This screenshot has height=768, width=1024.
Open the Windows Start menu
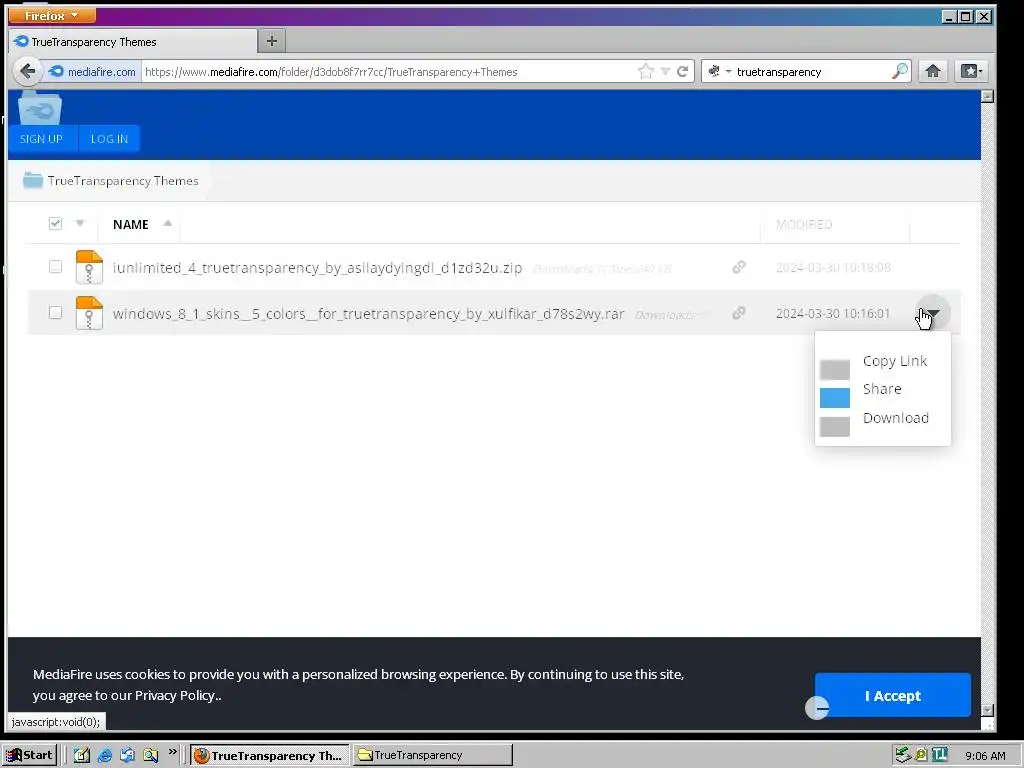(29, 755)
